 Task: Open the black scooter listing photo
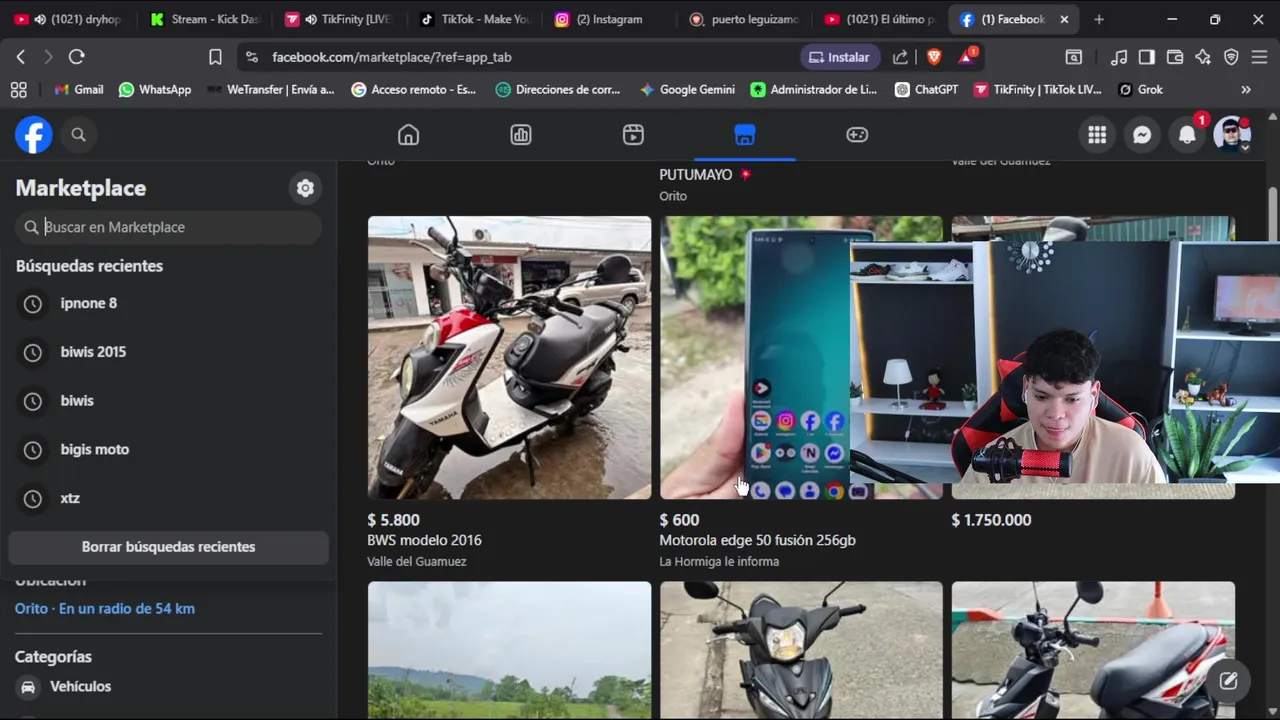pos(801,651)
